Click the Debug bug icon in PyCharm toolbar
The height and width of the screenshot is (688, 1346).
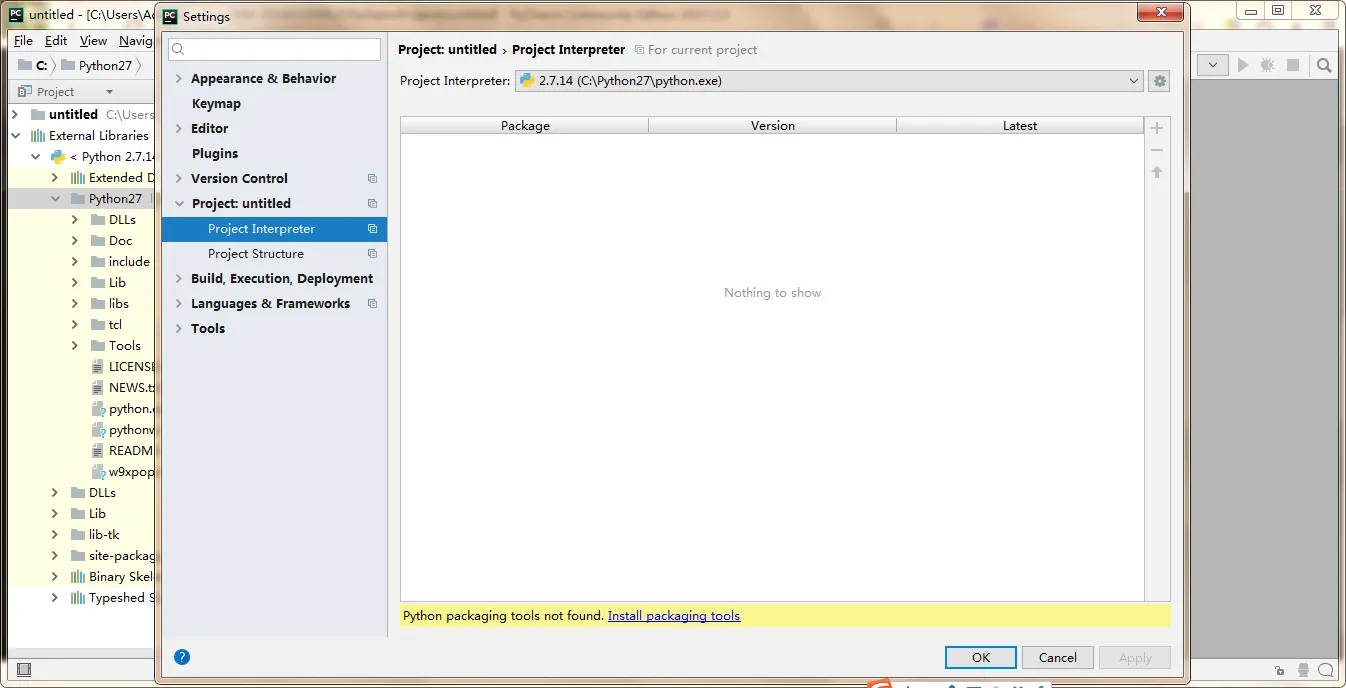pos(1268,65)
